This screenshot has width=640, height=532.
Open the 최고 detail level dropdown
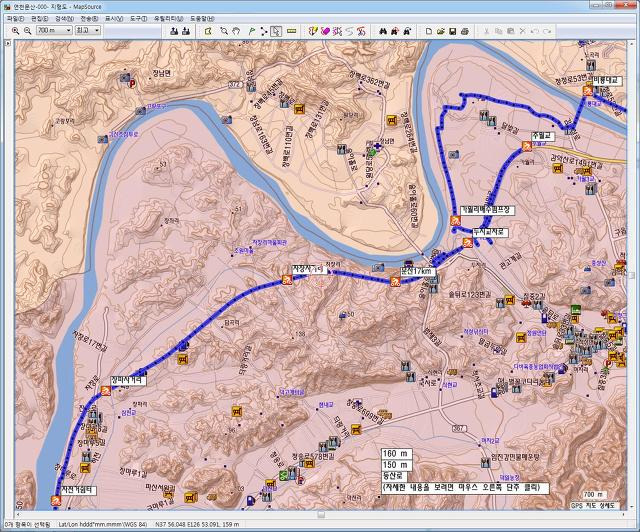88,31
